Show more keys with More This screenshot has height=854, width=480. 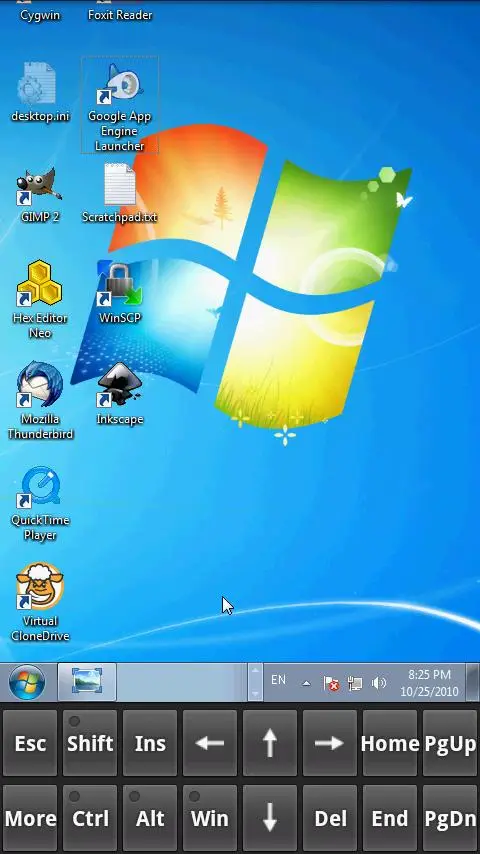click(30, 818)
